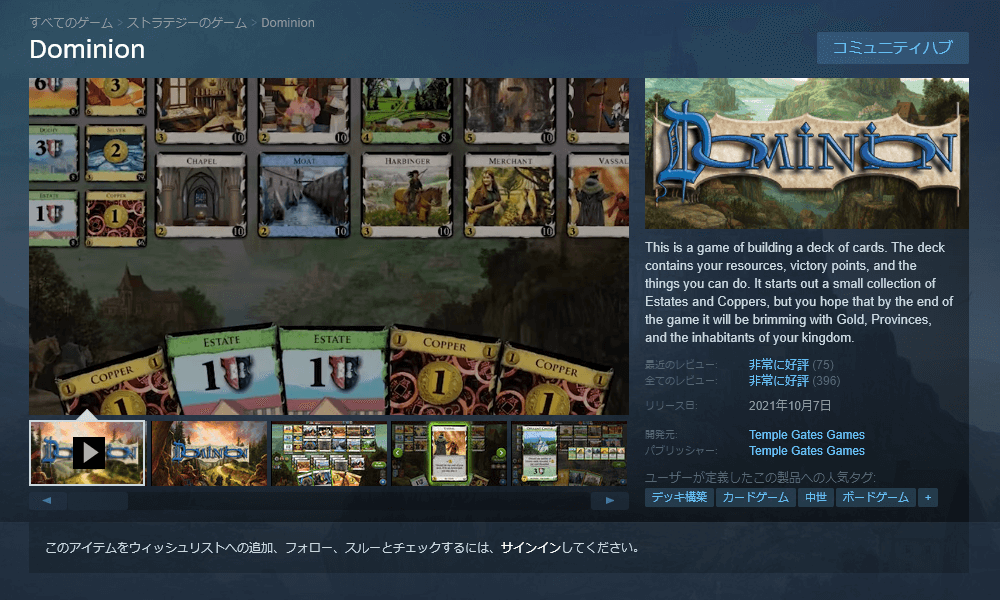Open the third thumbnail showing the card grid
The height and width of the screenshot is (600, 1000).
(329, 453)
